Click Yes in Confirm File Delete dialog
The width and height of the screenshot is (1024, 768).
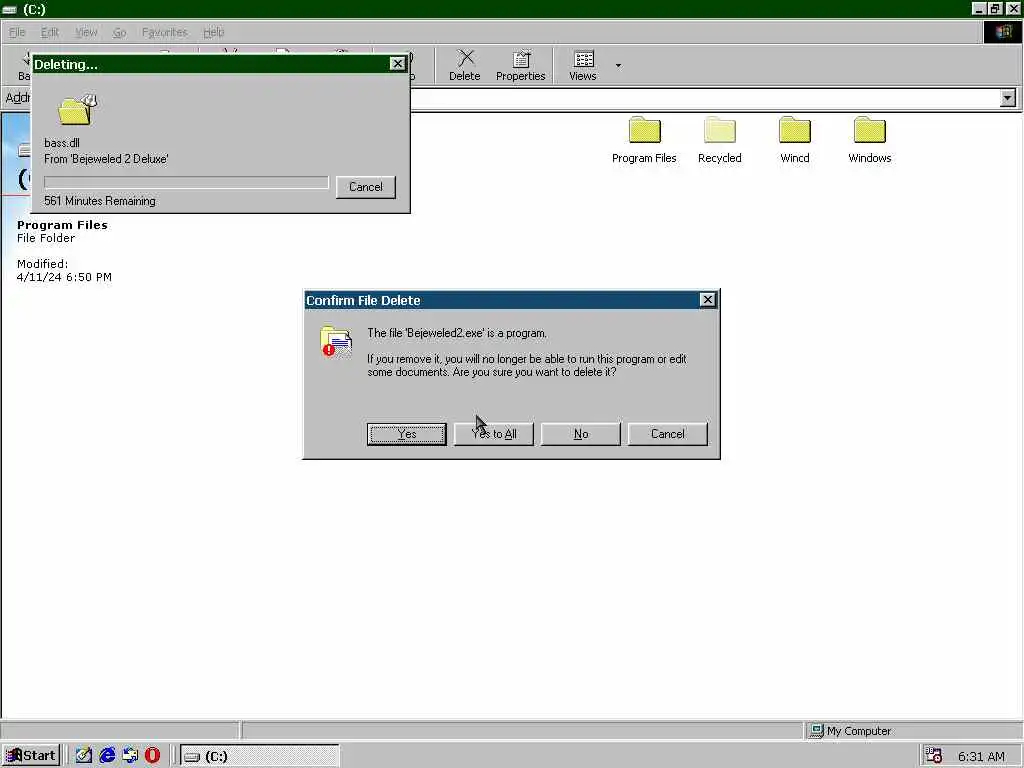click(406, 434)
